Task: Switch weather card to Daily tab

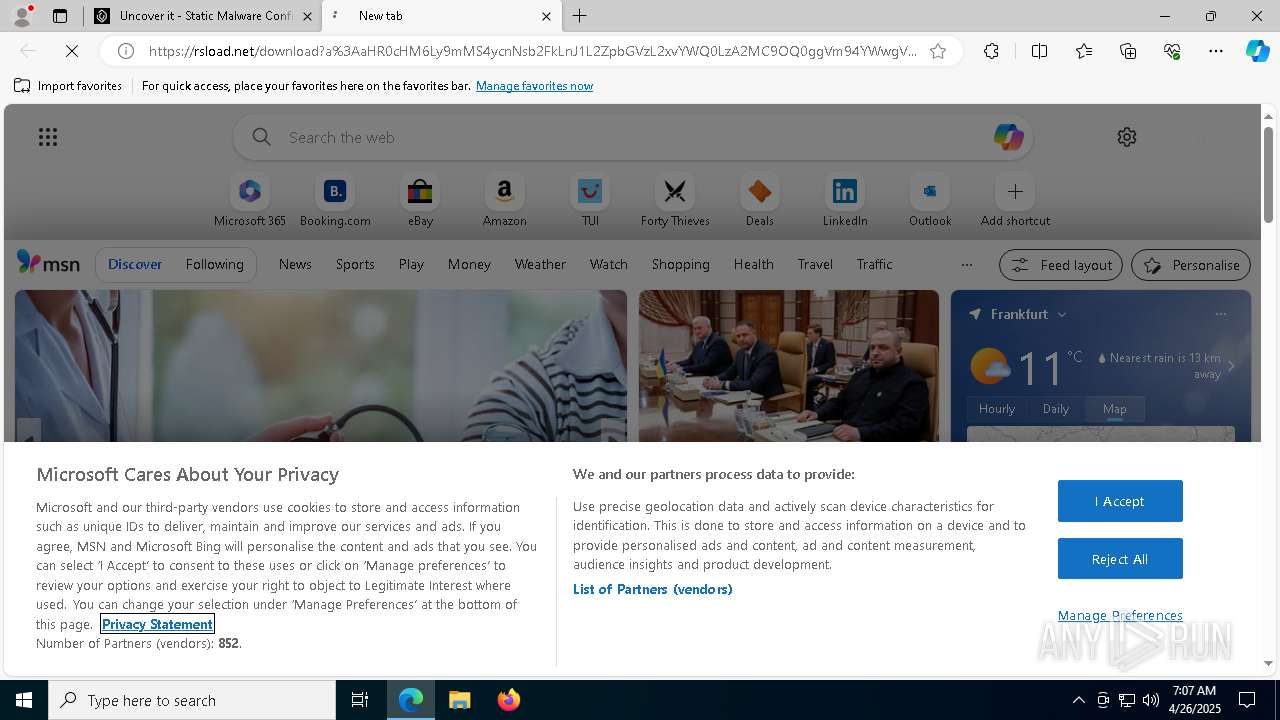Action: click(1056, 409)
